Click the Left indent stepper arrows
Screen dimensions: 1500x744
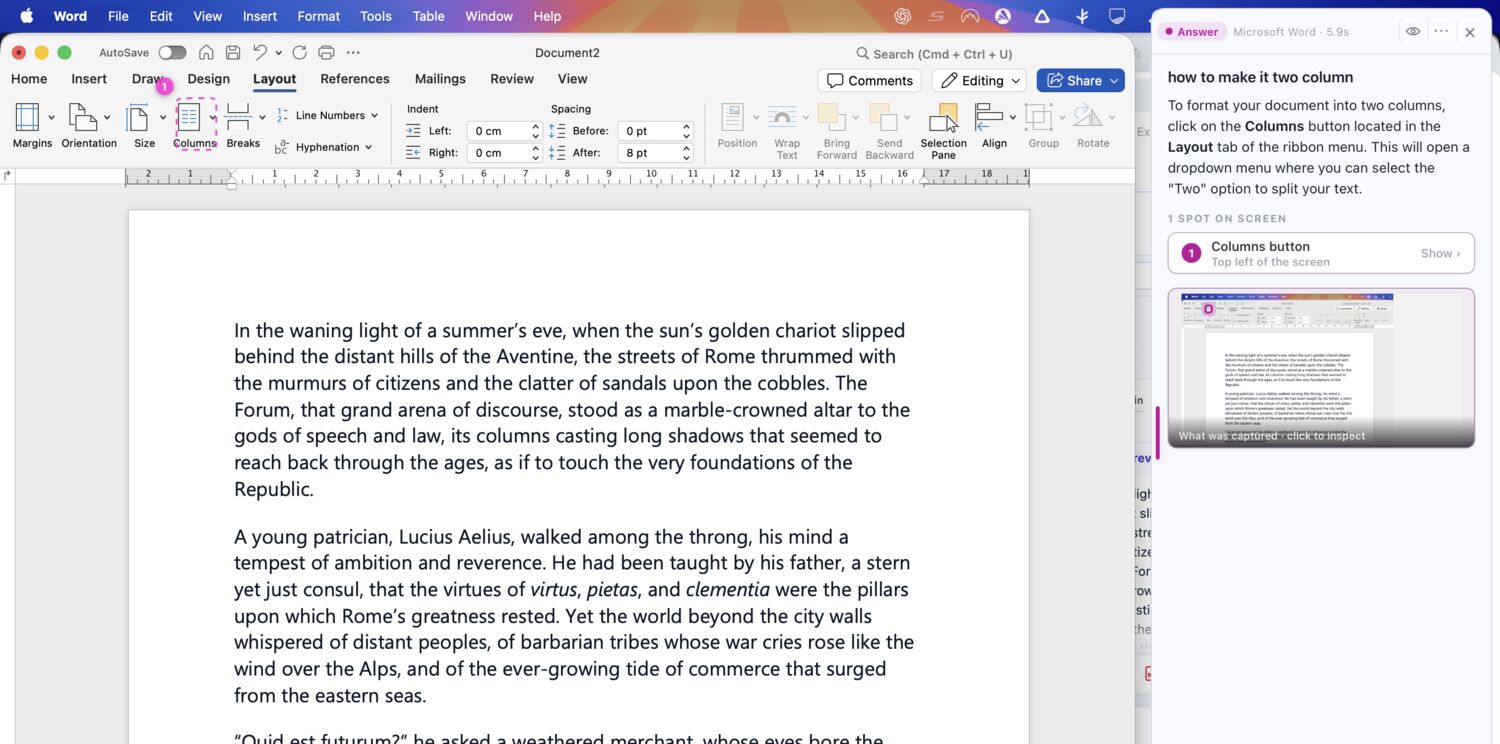(536, 131)
